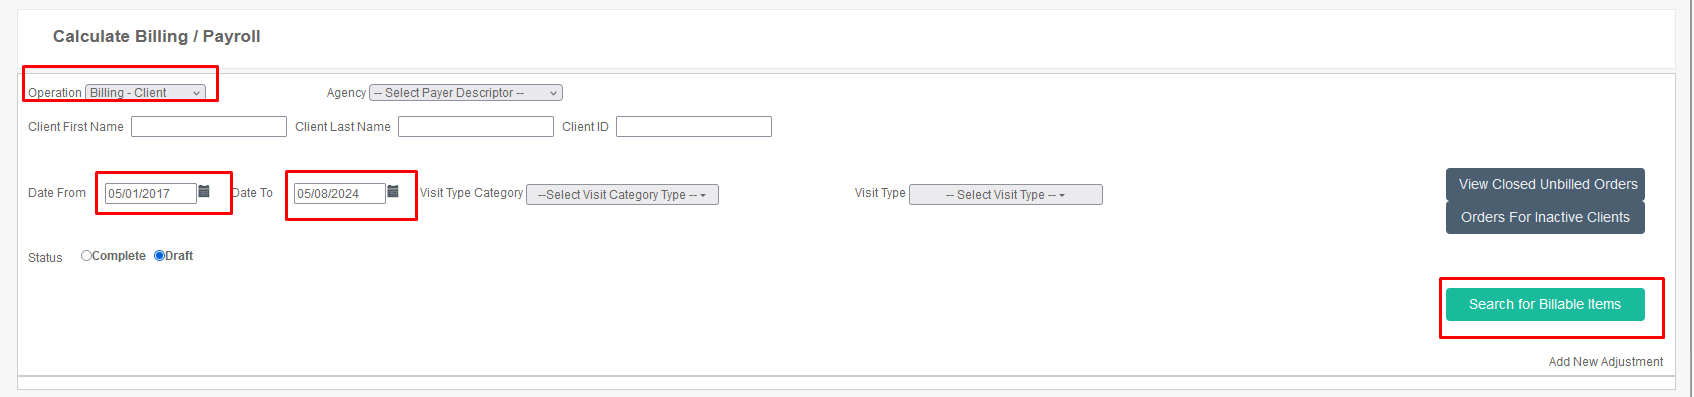This screenshot has height=397, width=1694.
Task: Click the Status label text
Action: 45,258
